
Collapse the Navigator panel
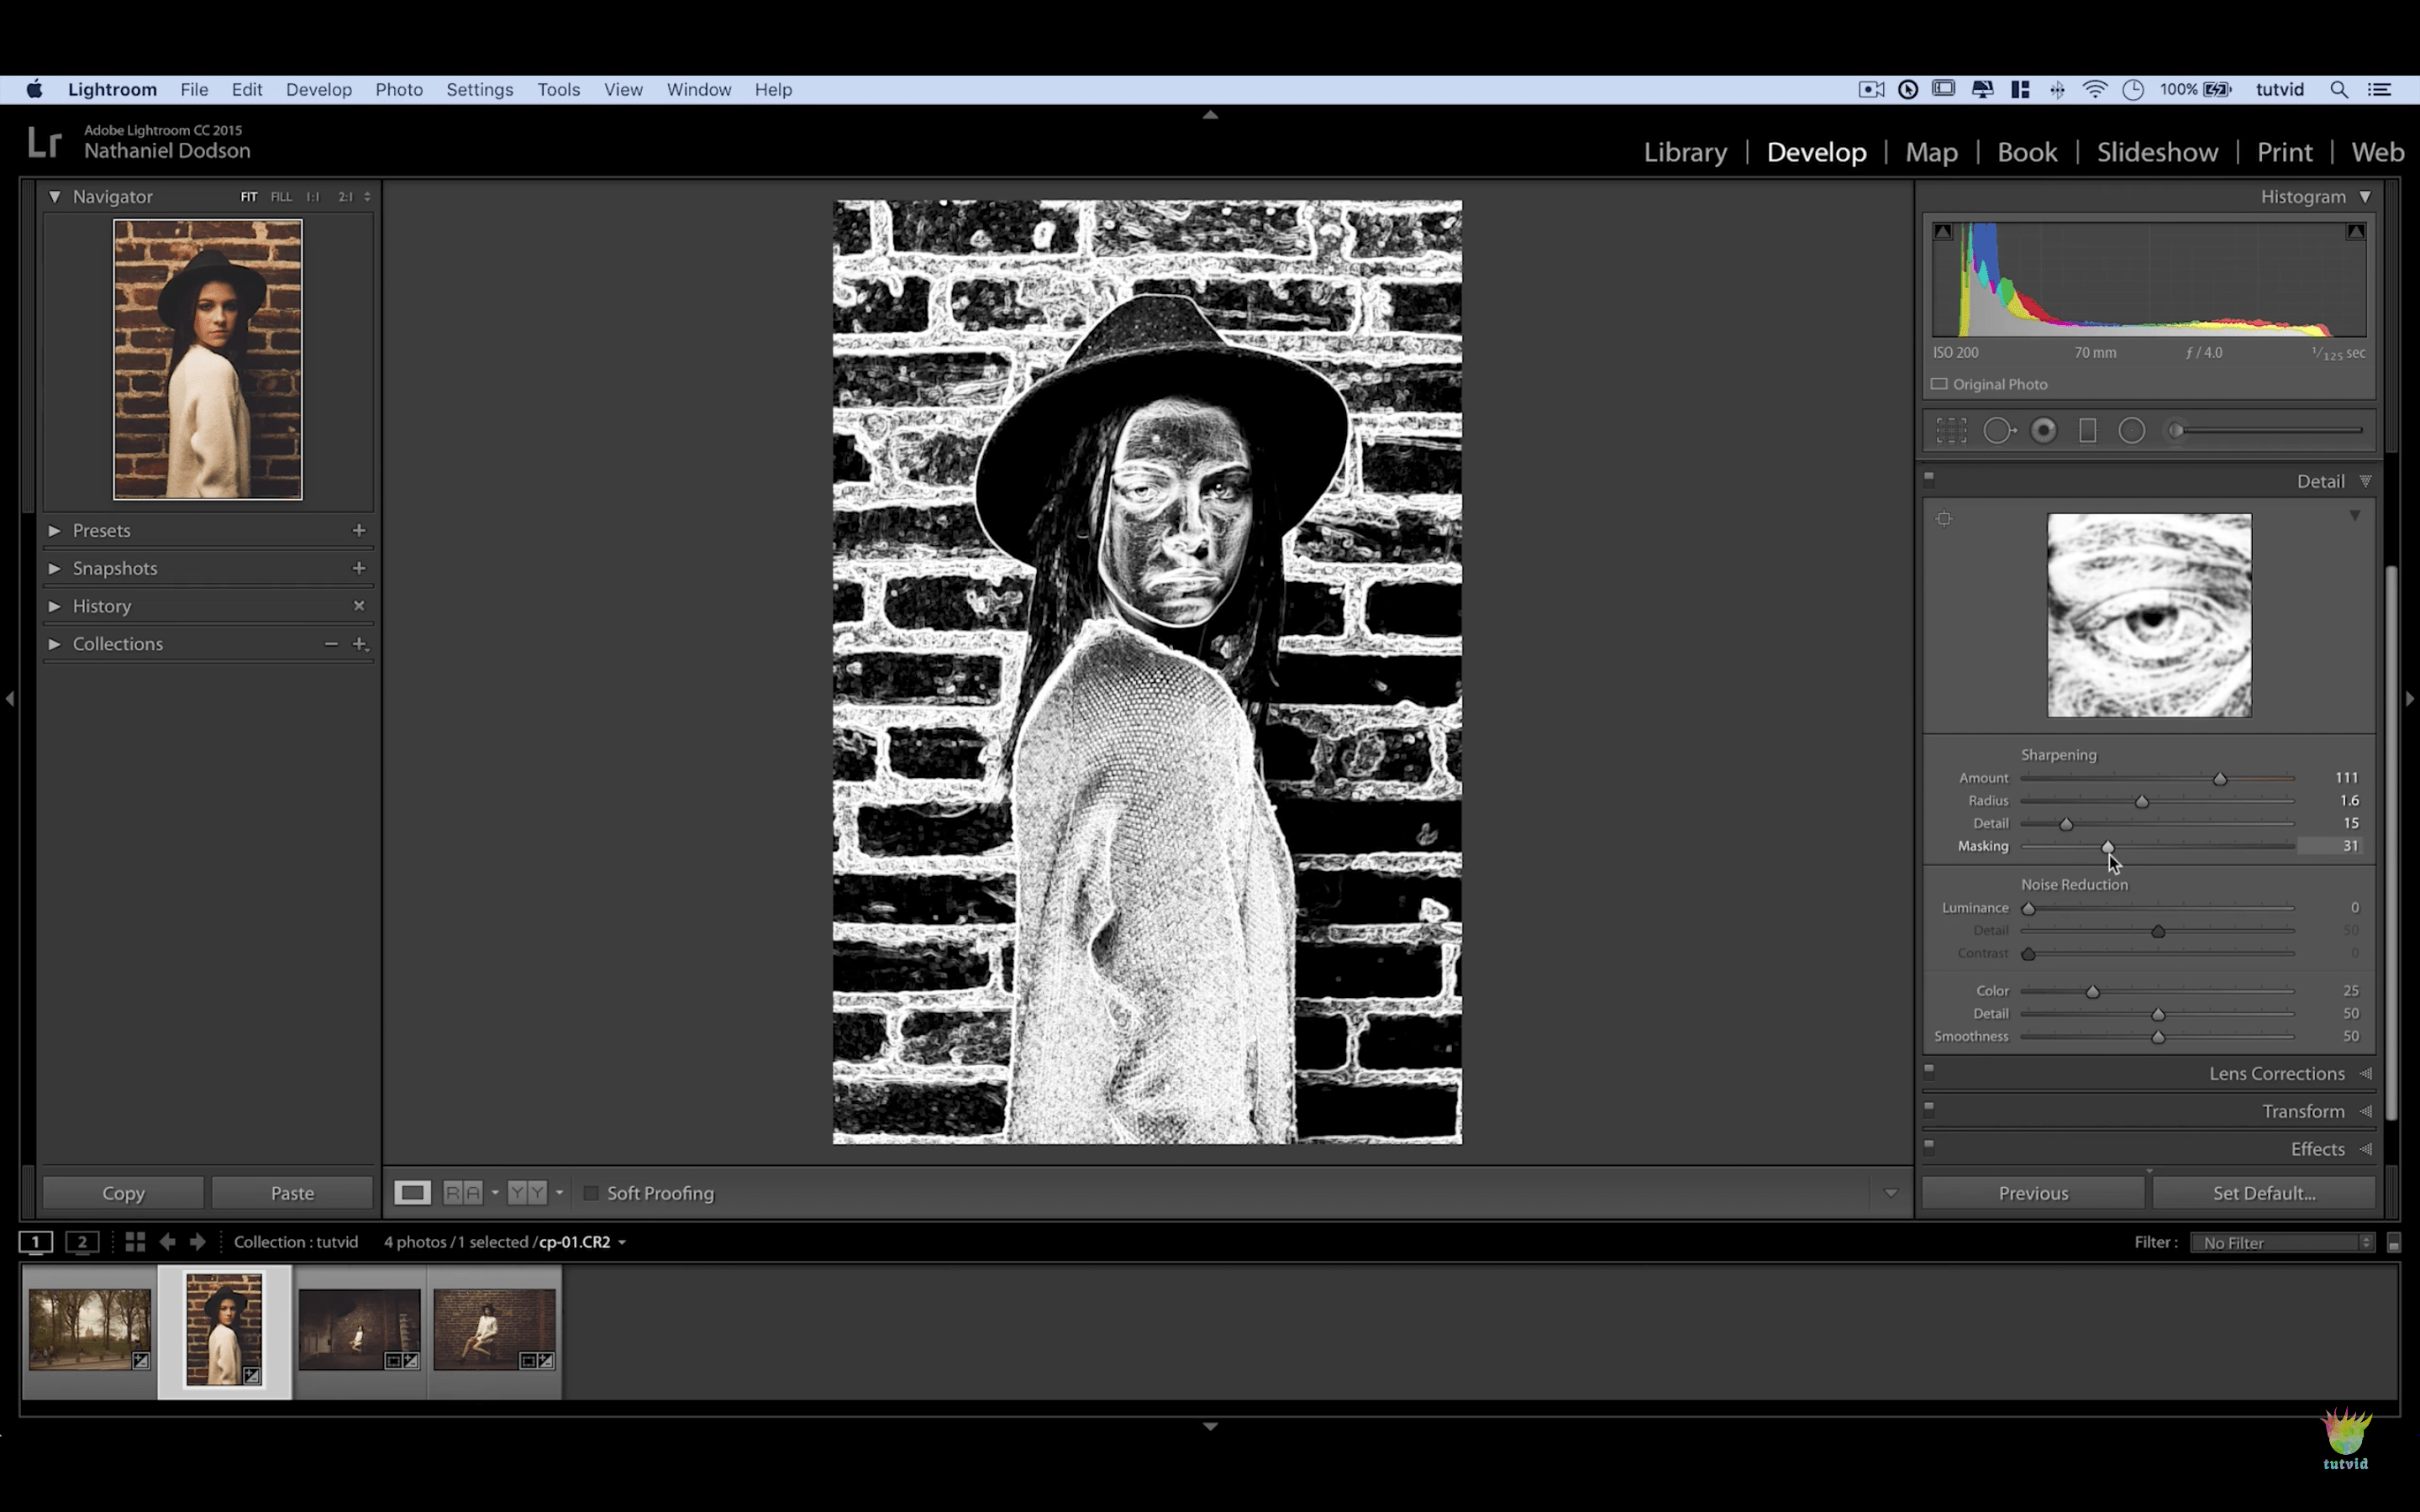pyautogui.click(x=55, y=197)
